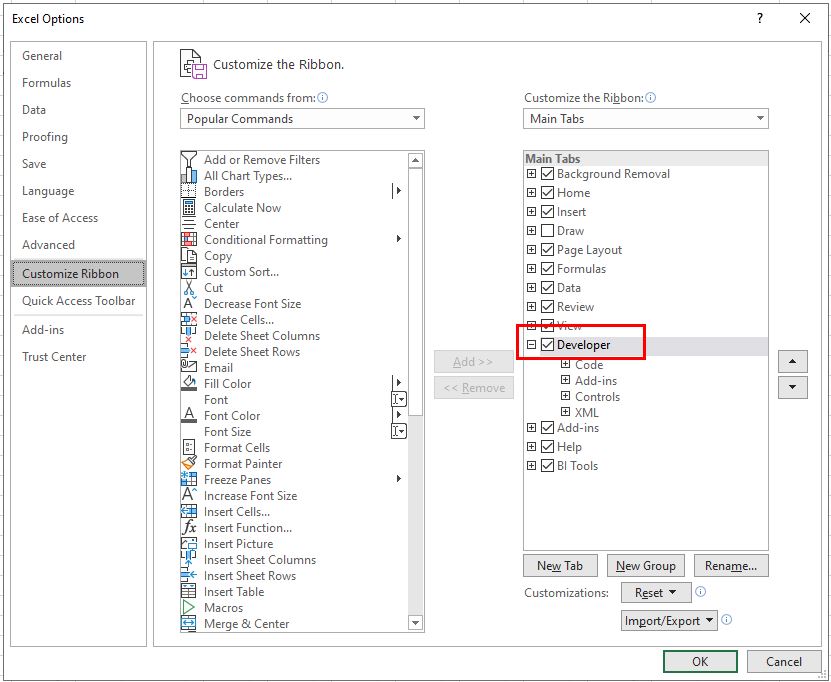Image resolution: width=831 pixels, height=682 pixels.
Task: Select the Fill Color command
Action: coord(227,383)
